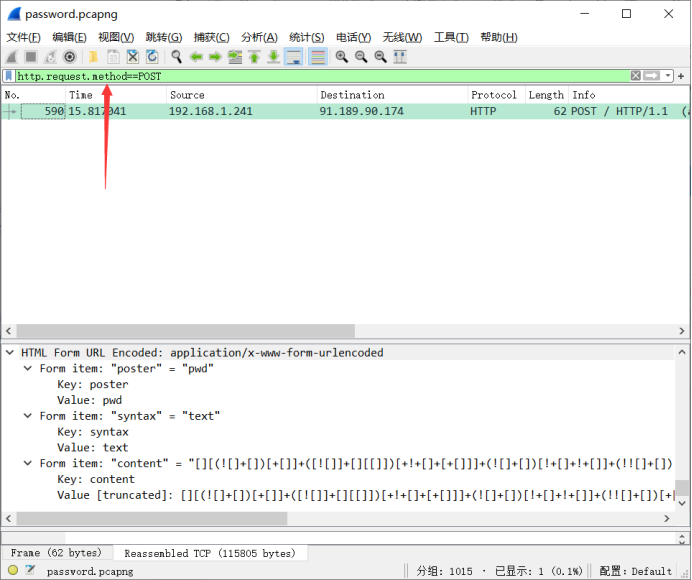Click the fit columns to content icon
This screenshot has height=580, width=692.
pos(400,57)
